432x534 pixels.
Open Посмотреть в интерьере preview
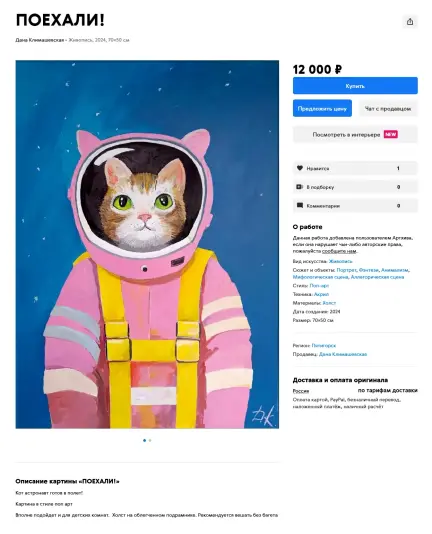(x=355, y=135)
